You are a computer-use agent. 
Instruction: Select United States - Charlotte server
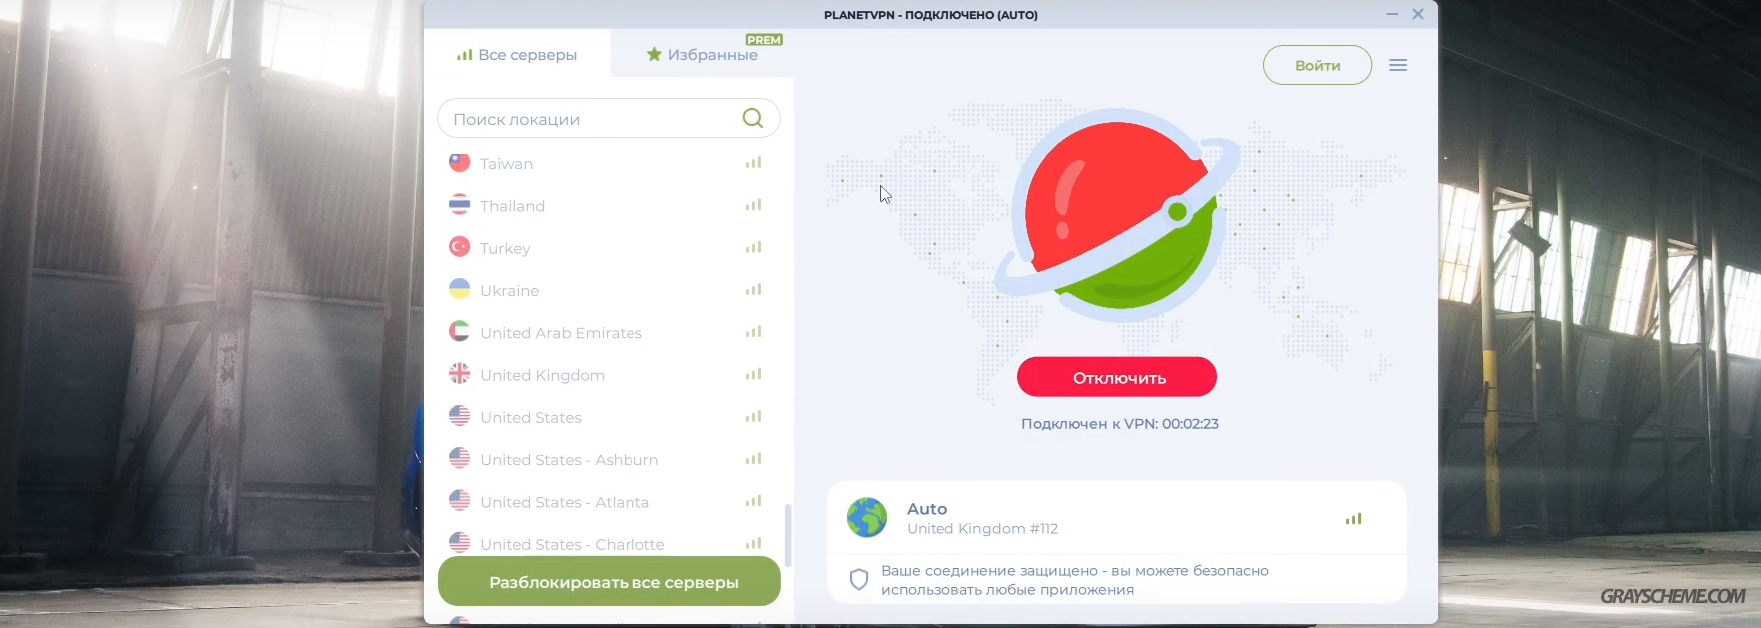tap(608, 543)
